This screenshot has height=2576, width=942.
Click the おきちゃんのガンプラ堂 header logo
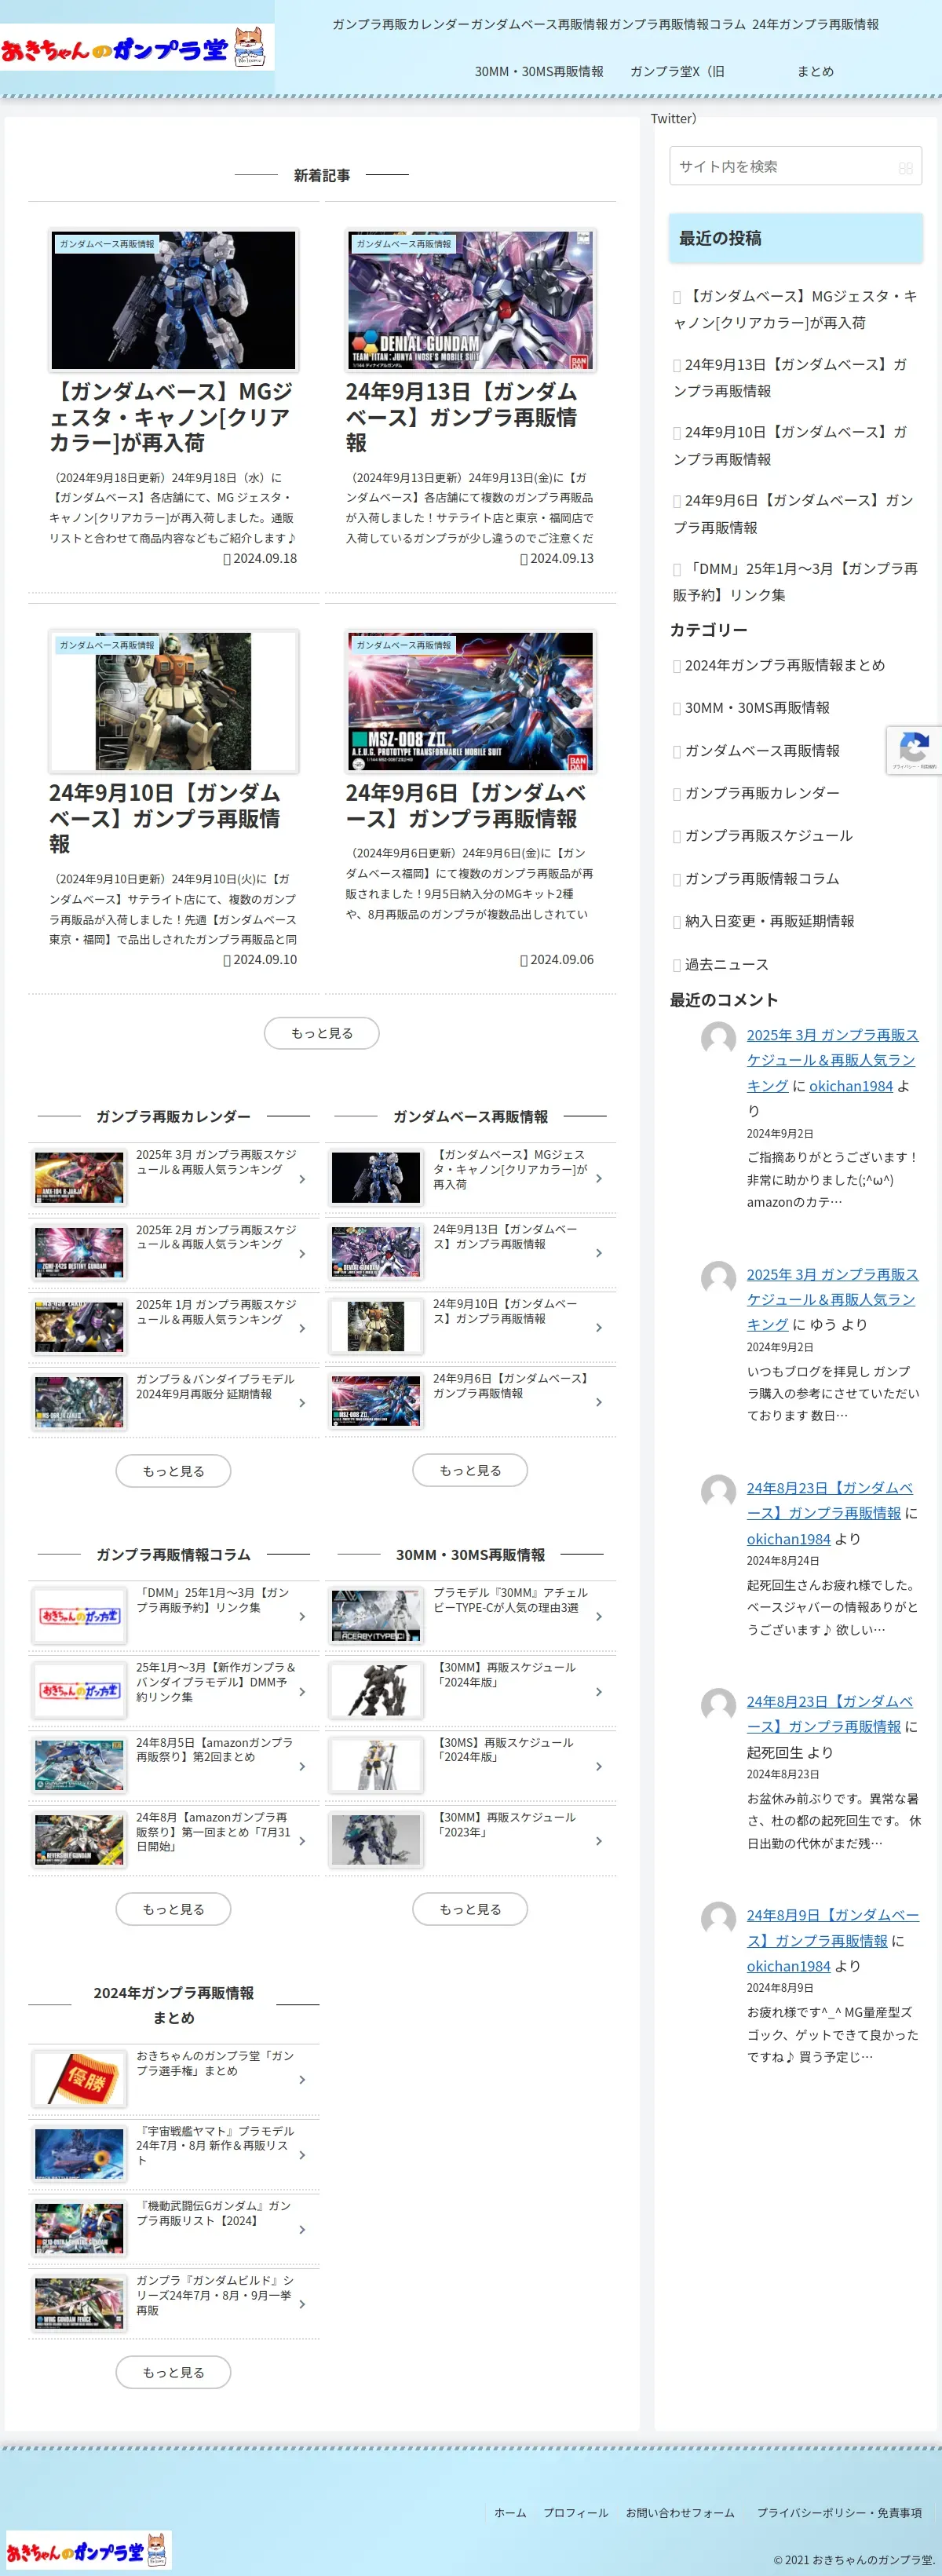pos(137,47)
